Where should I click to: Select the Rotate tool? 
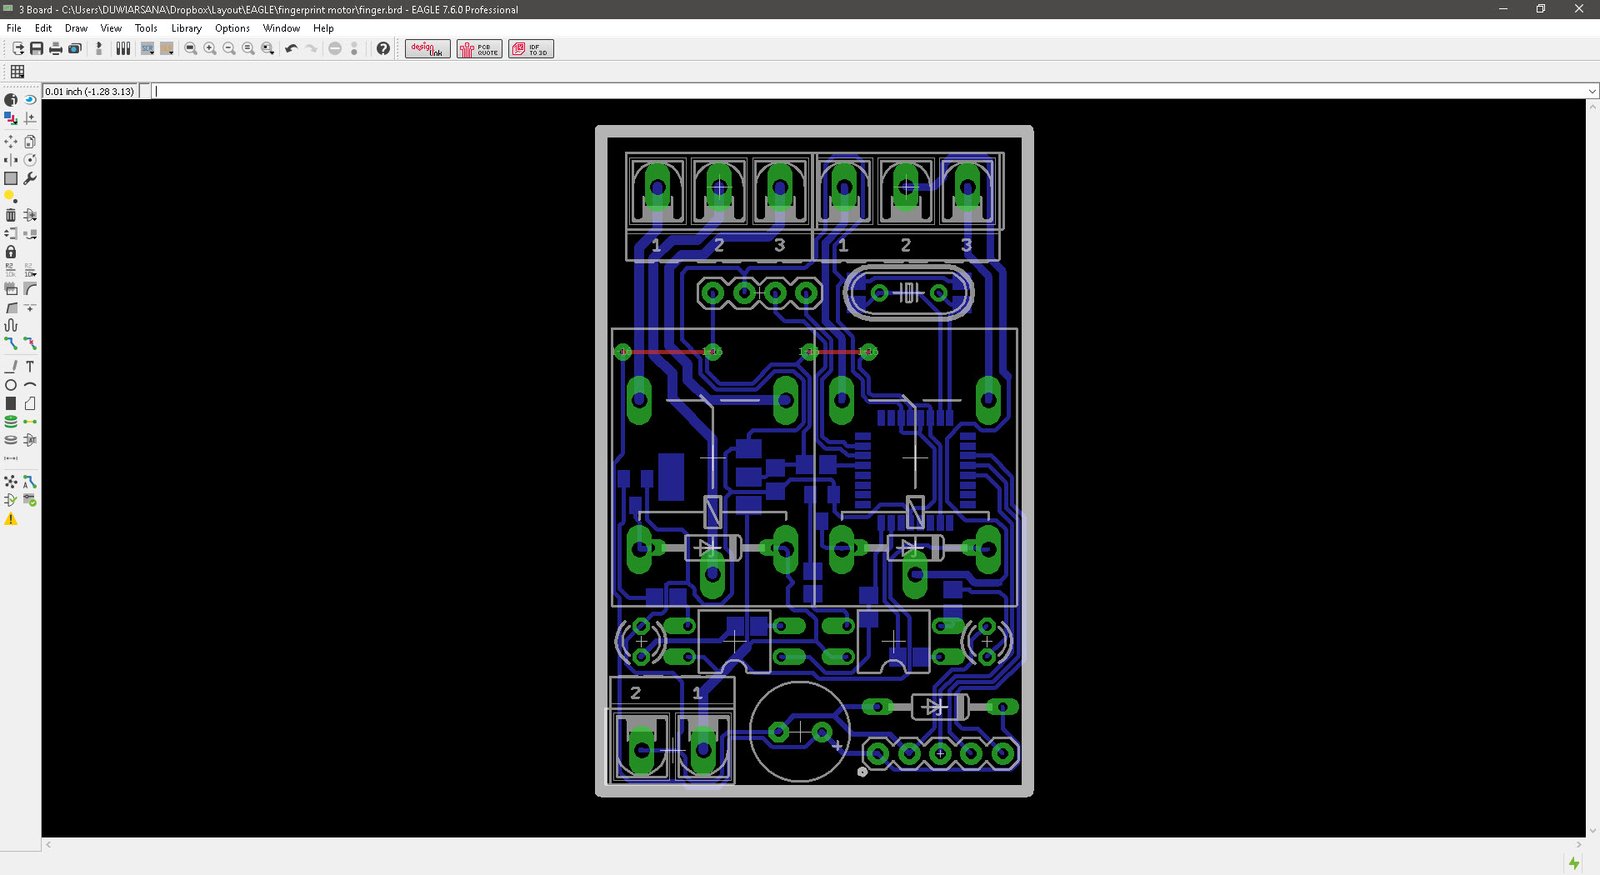tap(30, 160)
